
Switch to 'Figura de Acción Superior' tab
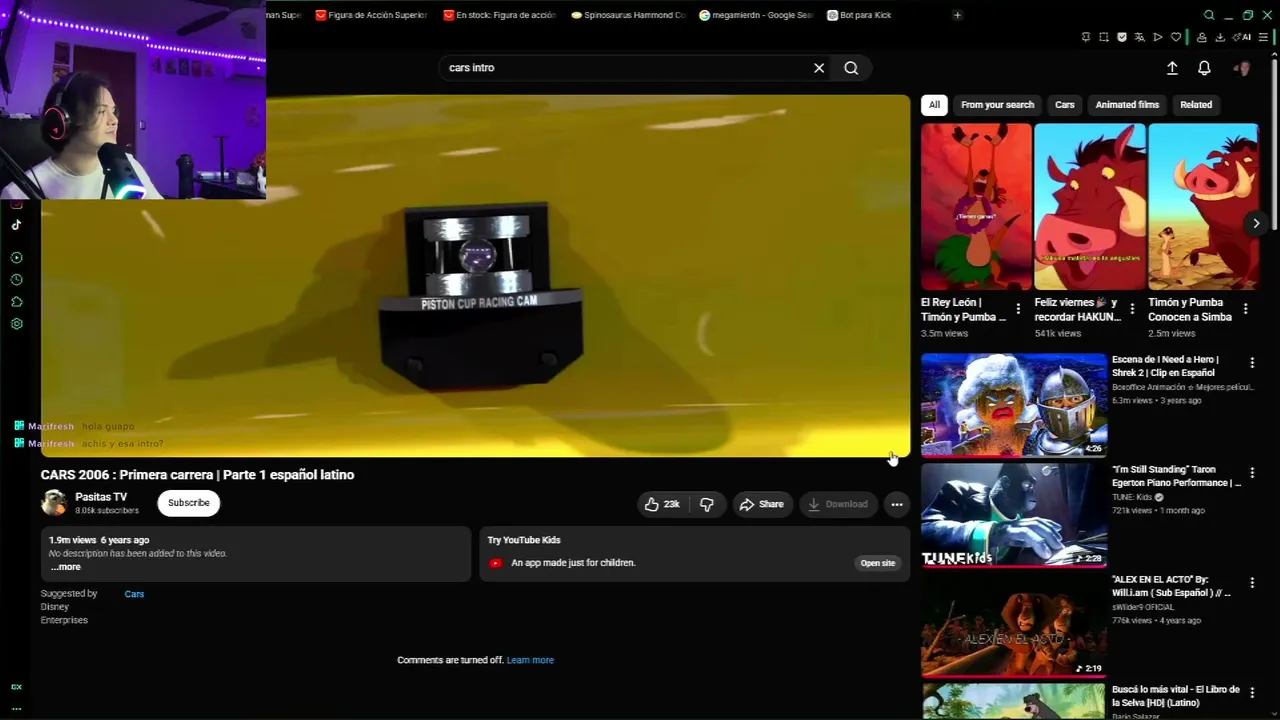tap(371, 15)
